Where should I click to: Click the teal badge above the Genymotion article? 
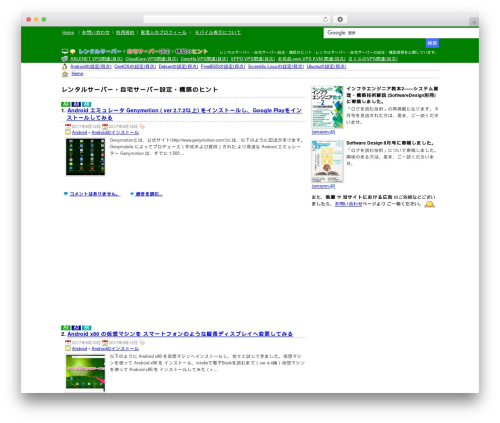point(87,104)
